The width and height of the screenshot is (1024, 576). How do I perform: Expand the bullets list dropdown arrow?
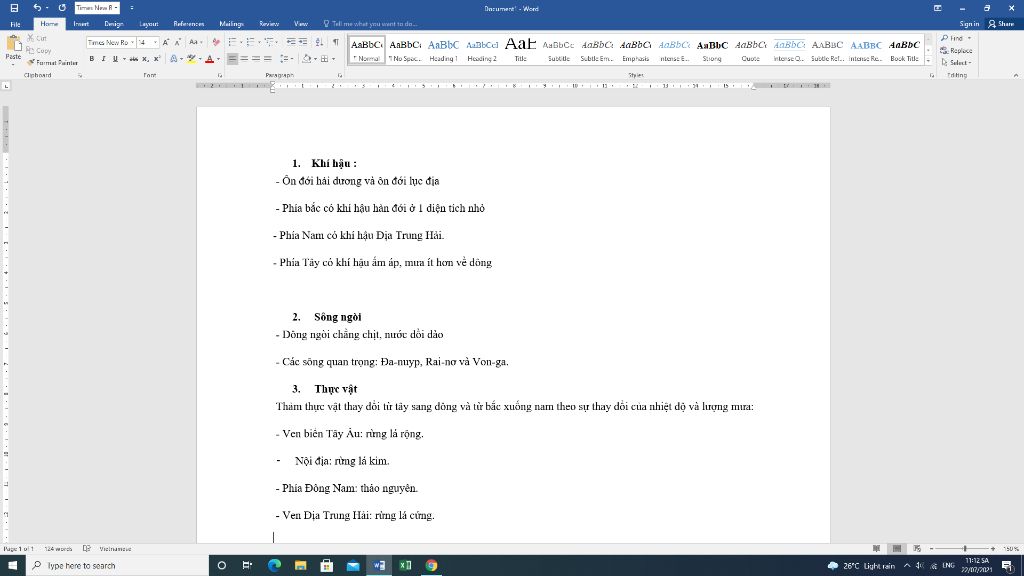click(x=241, y=42)
